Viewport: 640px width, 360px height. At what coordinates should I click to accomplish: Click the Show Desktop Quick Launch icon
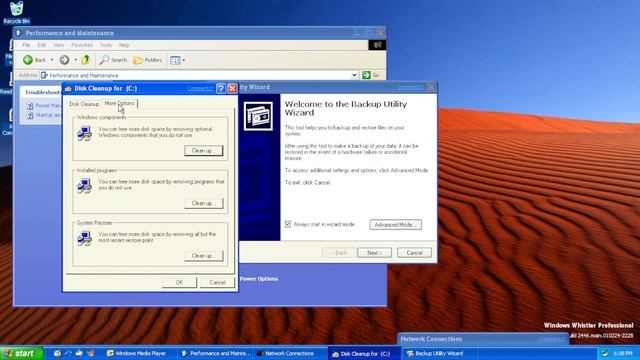coord(80,353)
